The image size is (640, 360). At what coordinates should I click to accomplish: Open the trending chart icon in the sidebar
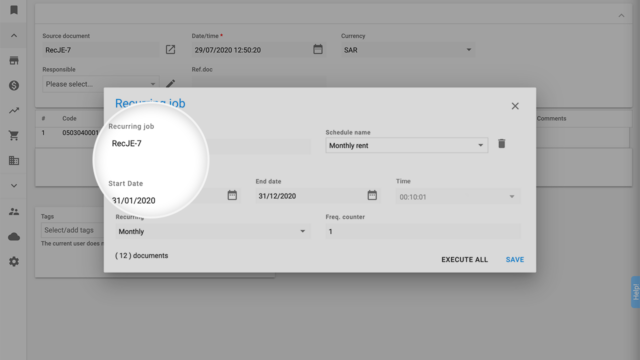[x=14, y=110]
